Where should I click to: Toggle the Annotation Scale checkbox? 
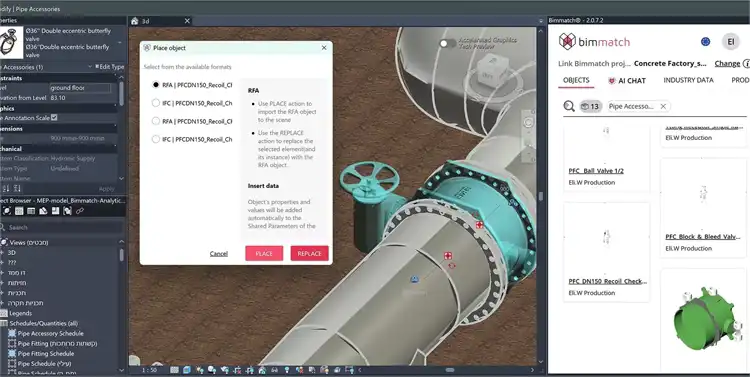[x=54, y=117]
